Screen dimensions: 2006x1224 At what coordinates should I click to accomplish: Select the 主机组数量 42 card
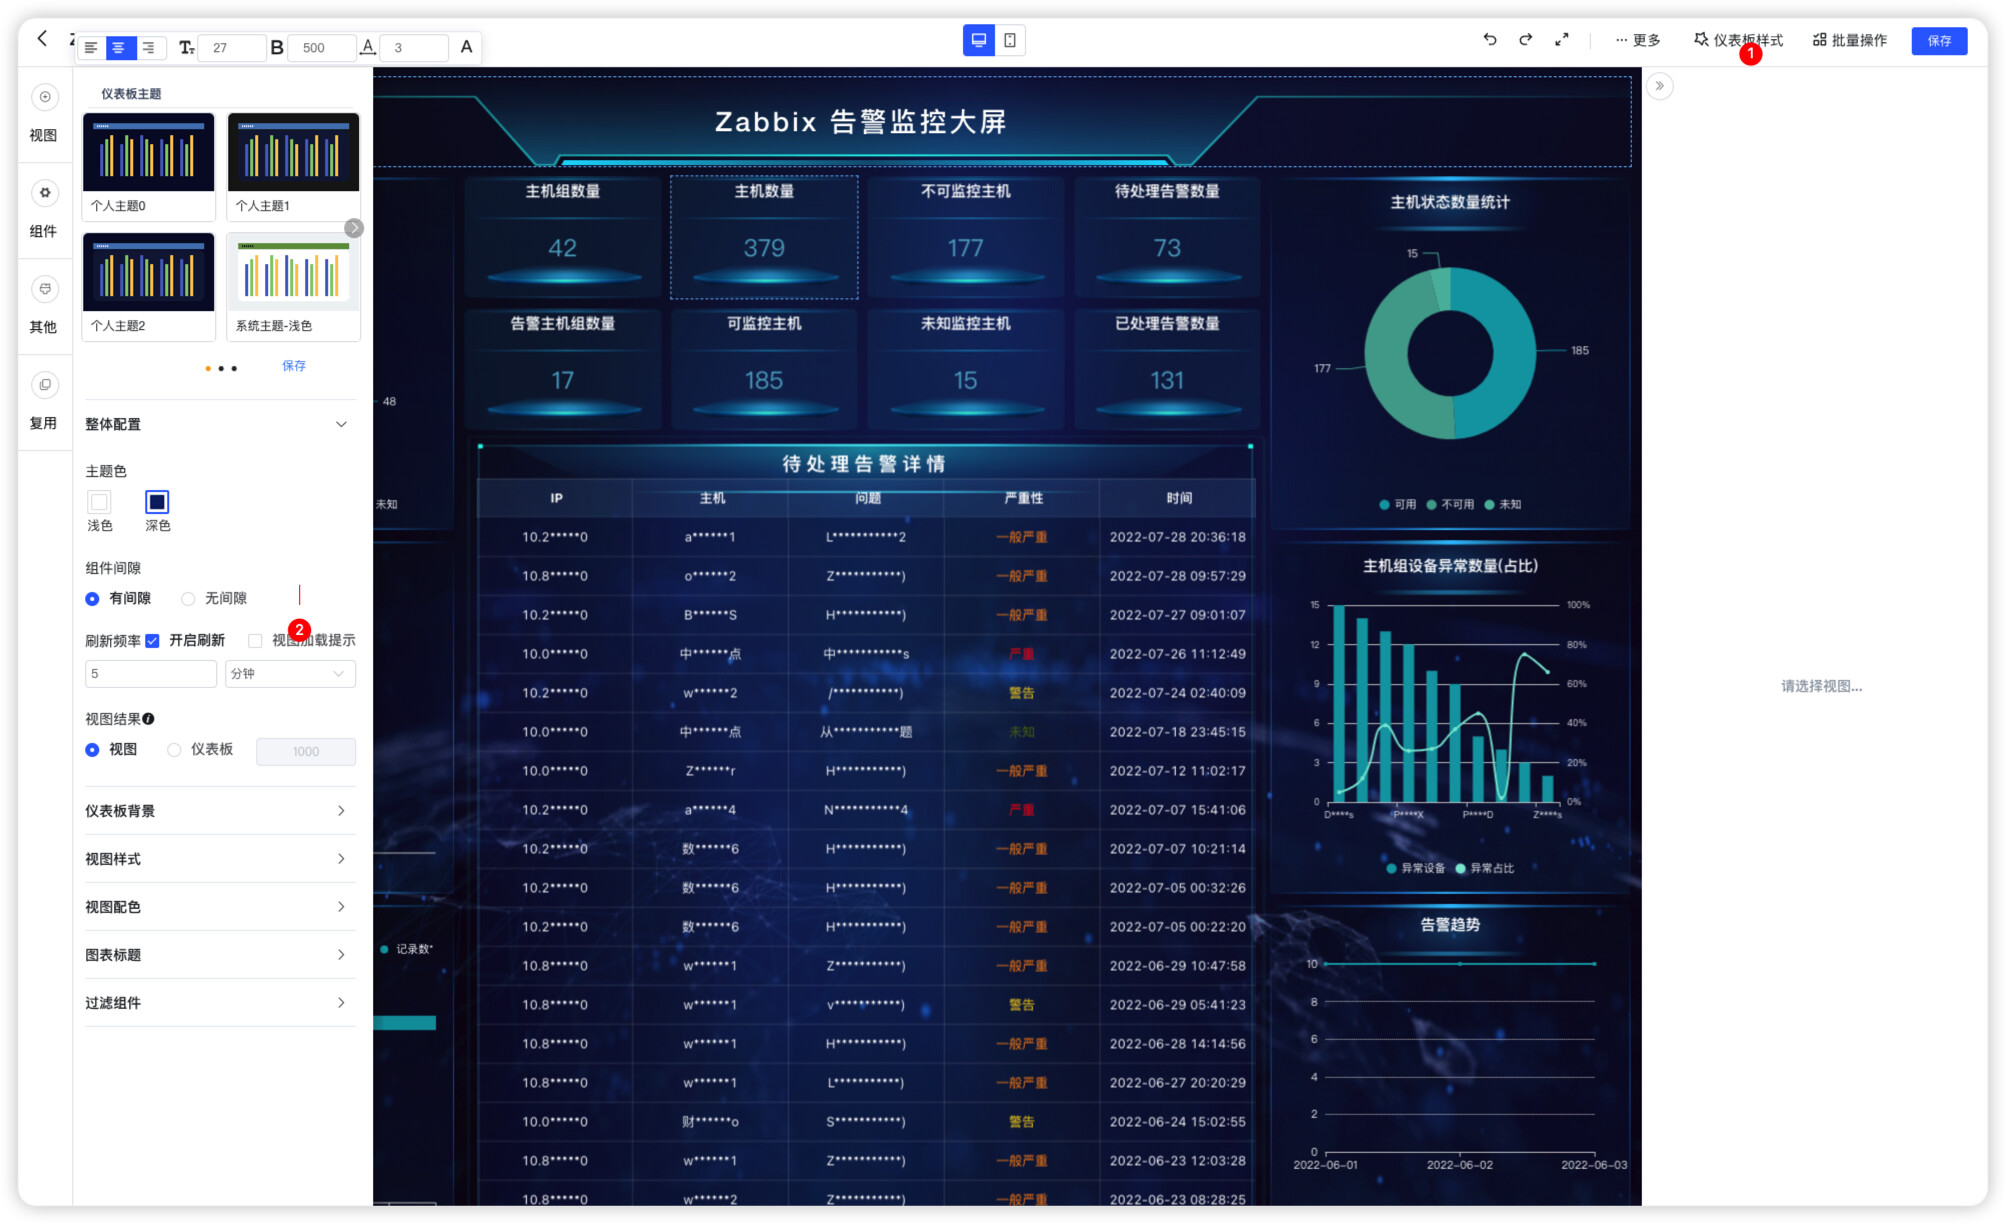pos(563,237)
